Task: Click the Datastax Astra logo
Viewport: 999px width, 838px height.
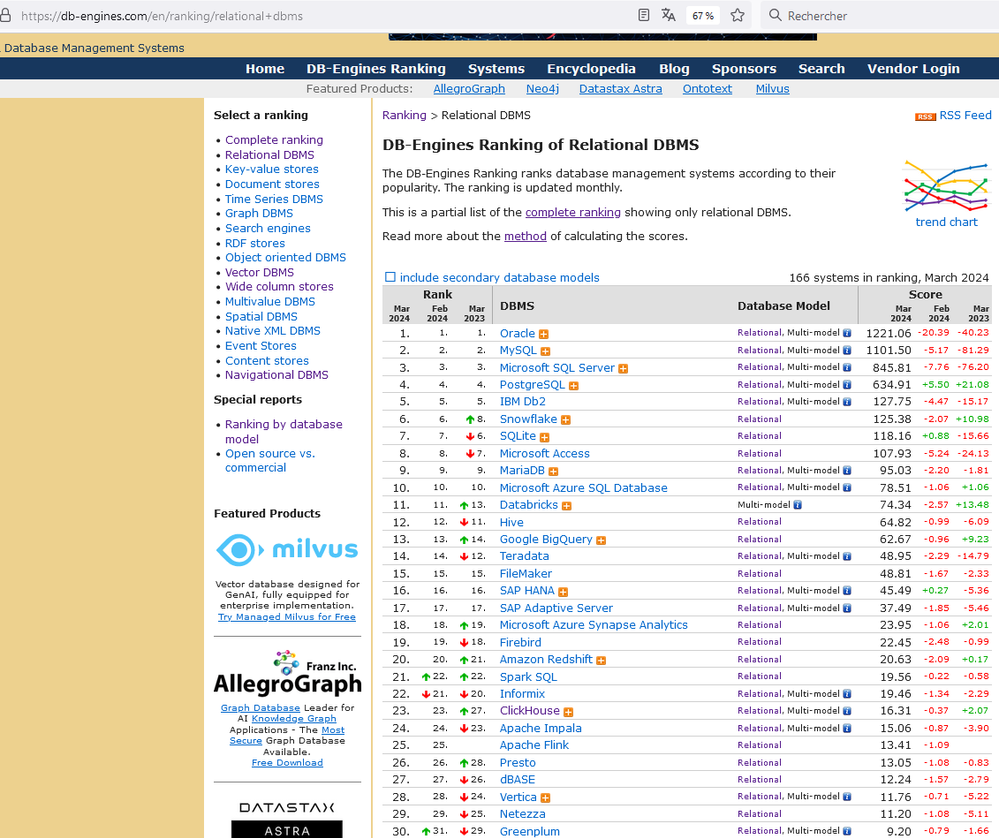Action: click(x=287, y=818)
